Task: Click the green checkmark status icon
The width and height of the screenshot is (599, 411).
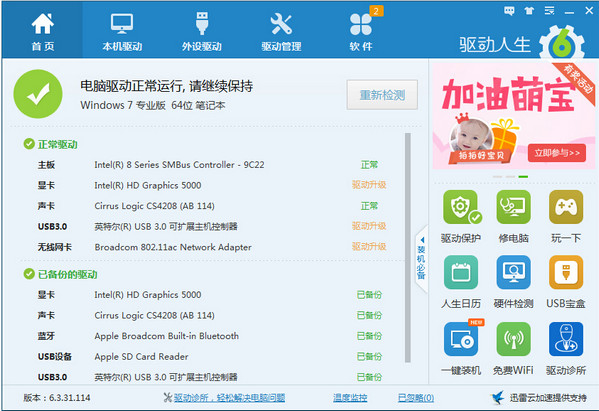Action: click(x=38, y=94)
